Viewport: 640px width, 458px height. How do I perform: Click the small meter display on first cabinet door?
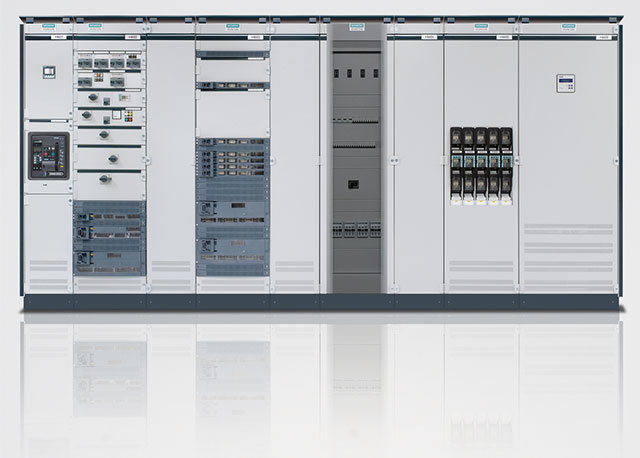(x=49, y=72)
